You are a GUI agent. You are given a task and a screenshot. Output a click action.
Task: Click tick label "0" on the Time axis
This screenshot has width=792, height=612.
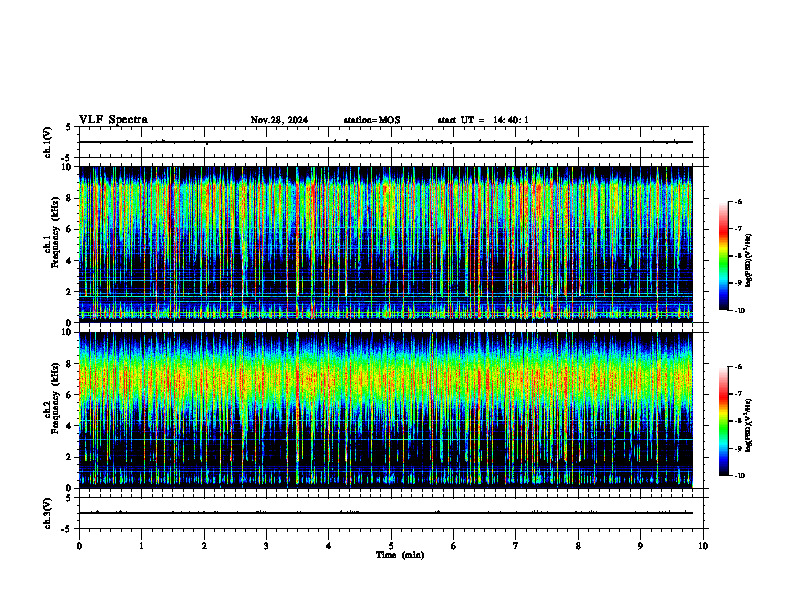(79, 546)
